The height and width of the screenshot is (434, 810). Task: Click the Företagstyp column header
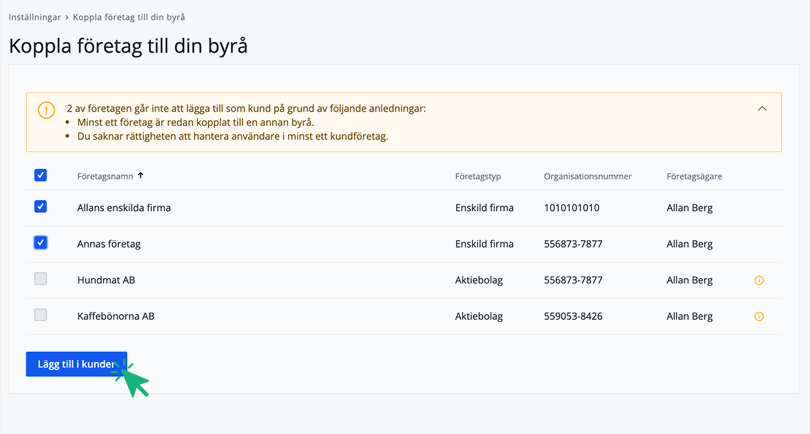click(477, 176)
